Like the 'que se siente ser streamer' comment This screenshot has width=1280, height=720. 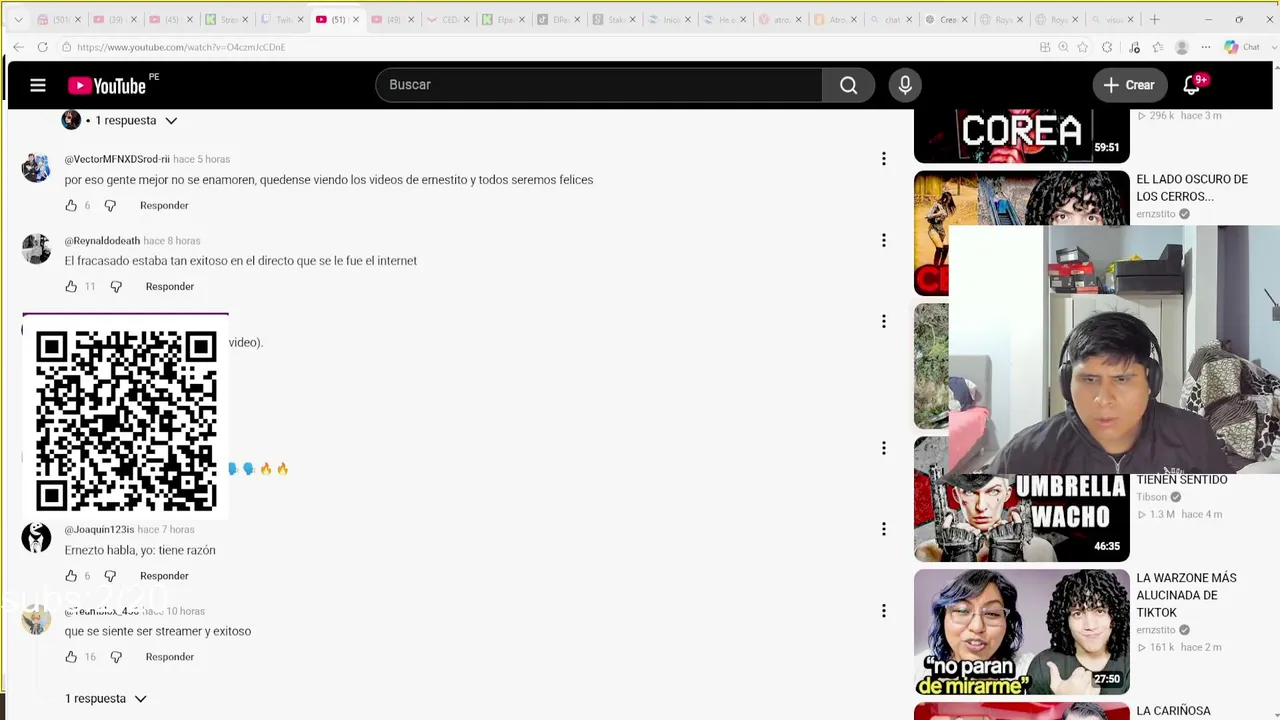71,657
